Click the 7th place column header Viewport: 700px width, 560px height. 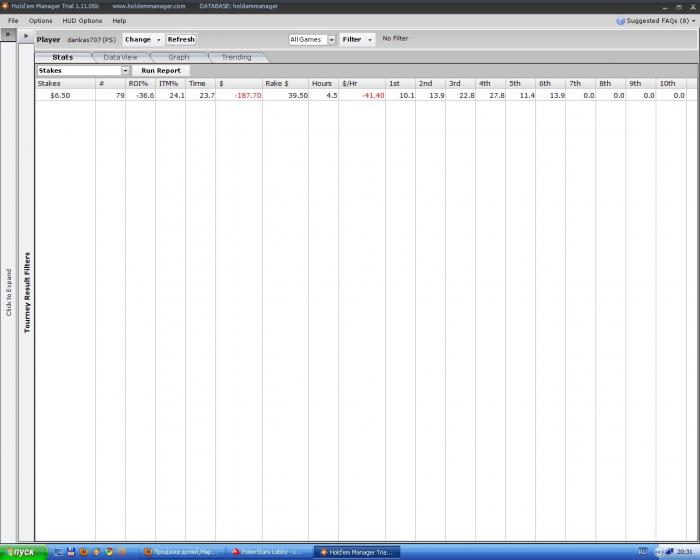click(x=580, y=84)
